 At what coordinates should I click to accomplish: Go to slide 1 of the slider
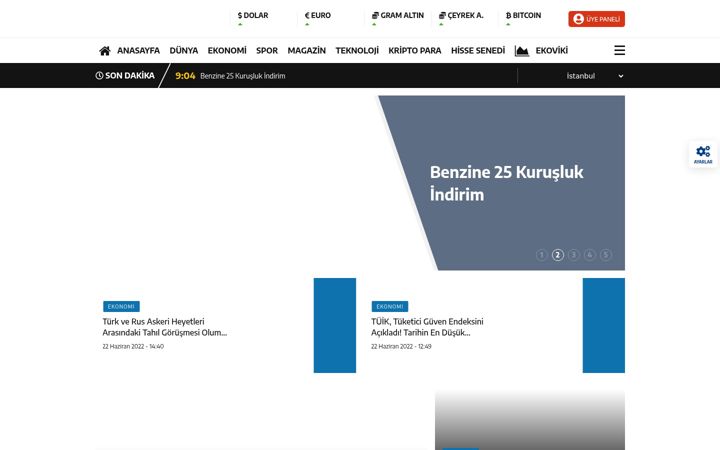click(541, 255)
